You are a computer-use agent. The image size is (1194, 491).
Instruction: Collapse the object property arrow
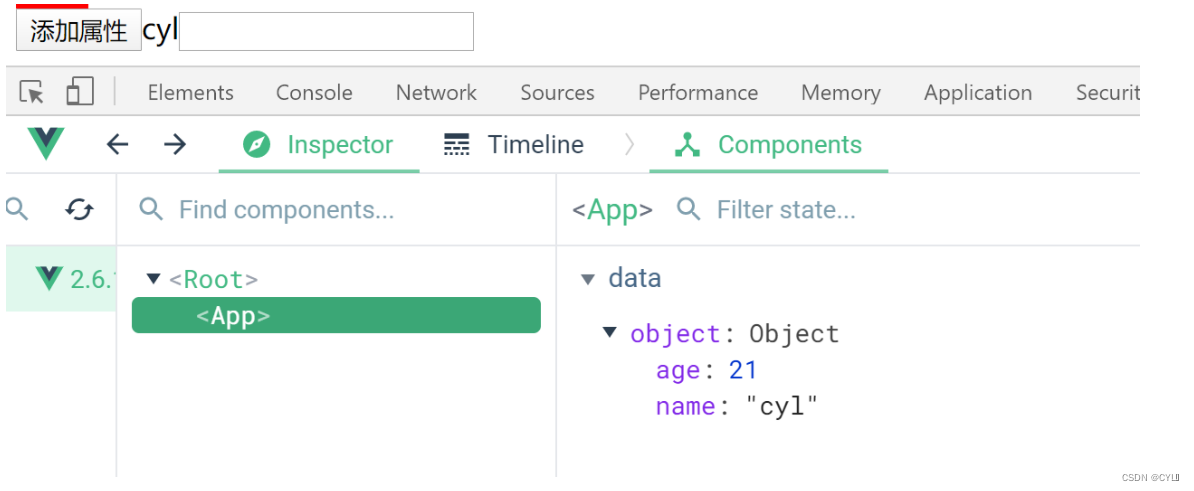coord(610,333)
